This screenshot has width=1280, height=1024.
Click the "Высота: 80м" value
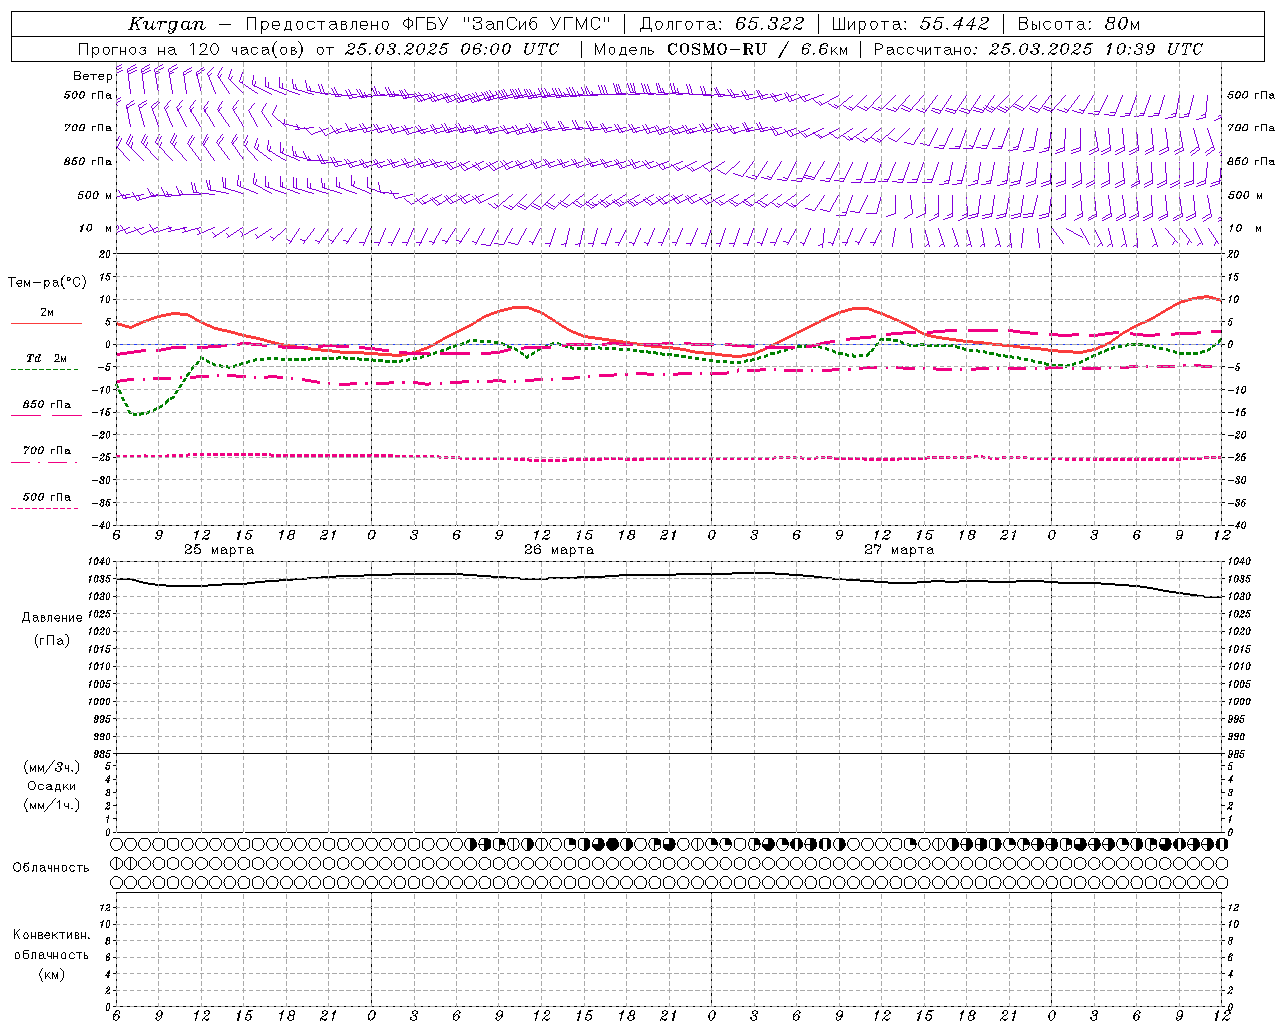tap(1078, 24)
